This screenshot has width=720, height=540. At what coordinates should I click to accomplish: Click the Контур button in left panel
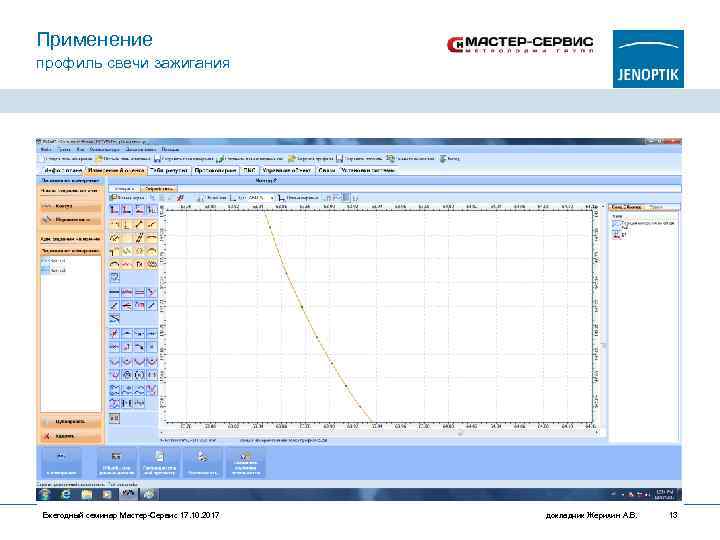coord(70,206)
